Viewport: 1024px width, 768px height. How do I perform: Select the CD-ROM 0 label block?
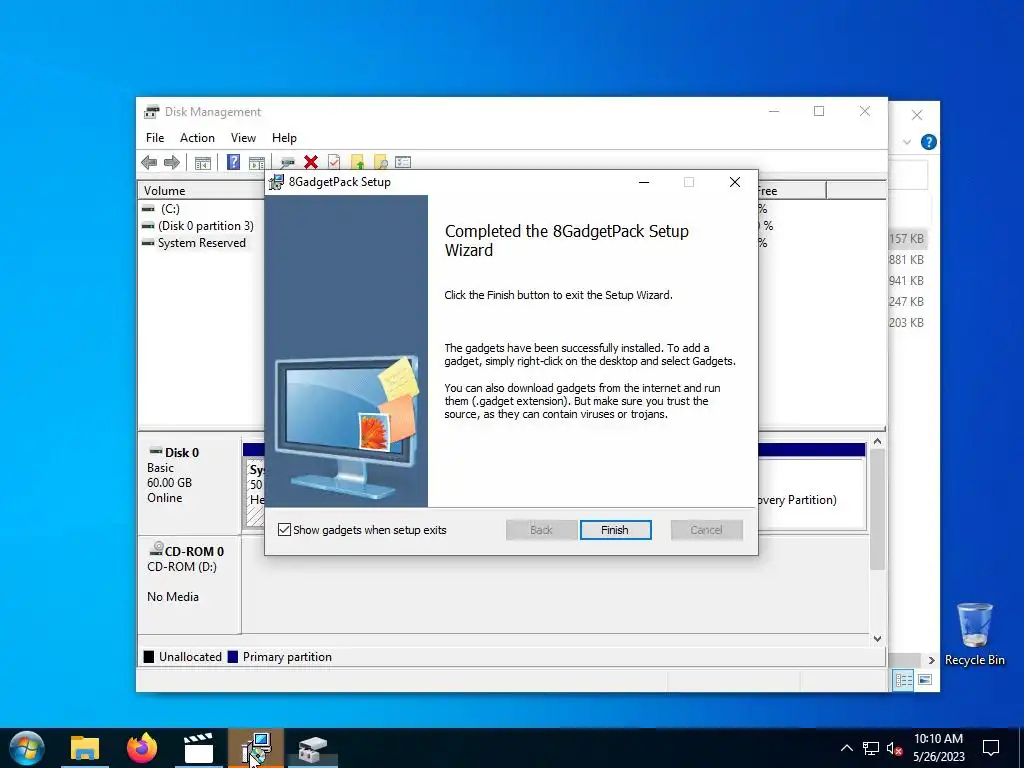189,584
